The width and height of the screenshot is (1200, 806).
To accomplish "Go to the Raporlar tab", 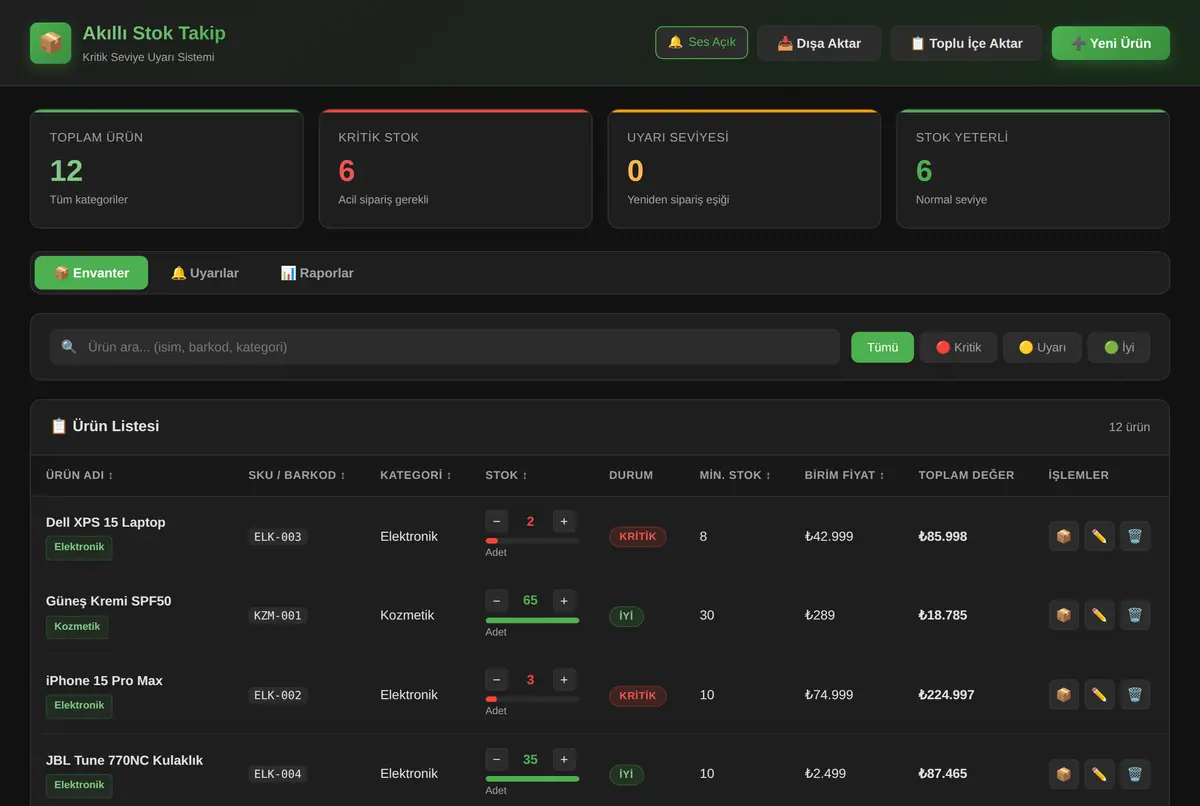I will point(317,273).
